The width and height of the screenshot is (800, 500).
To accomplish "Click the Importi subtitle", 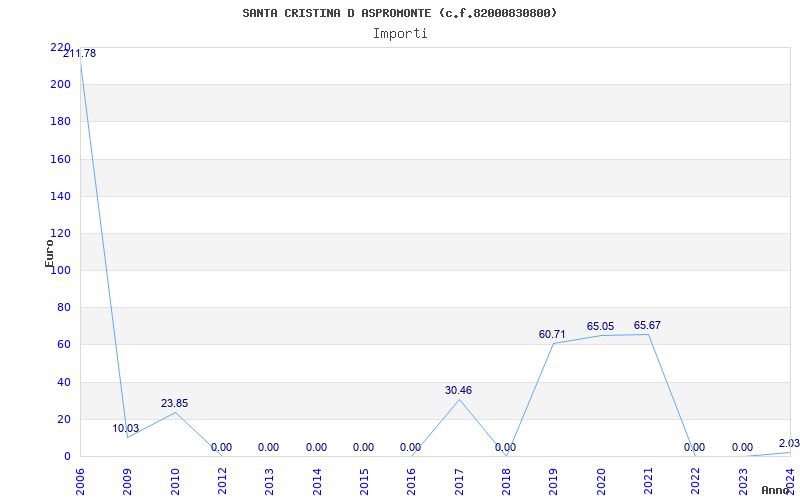I will coord(400,34).
